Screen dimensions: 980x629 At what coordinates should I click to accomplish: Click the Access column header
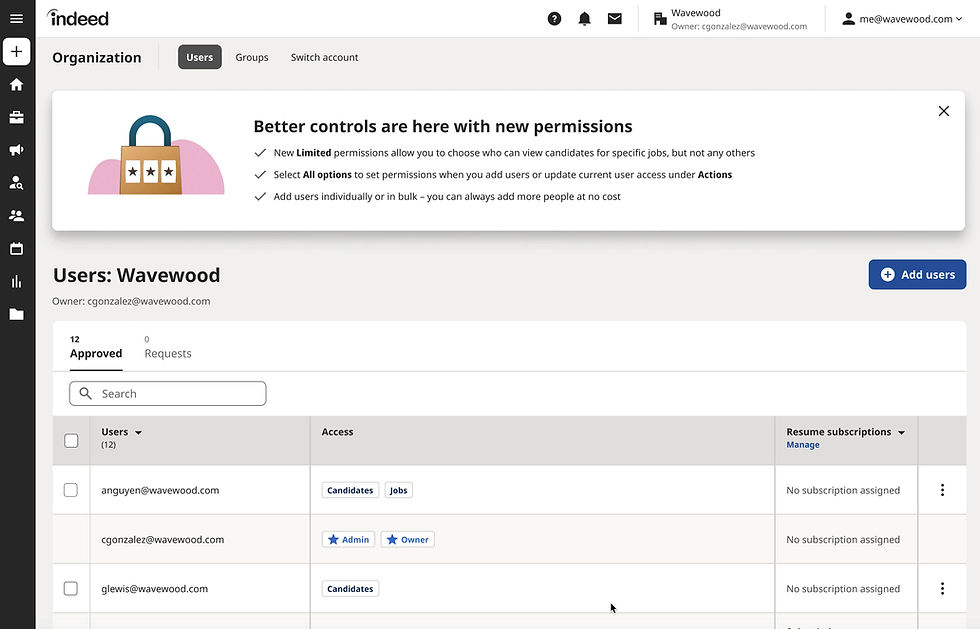pos(337,432)
